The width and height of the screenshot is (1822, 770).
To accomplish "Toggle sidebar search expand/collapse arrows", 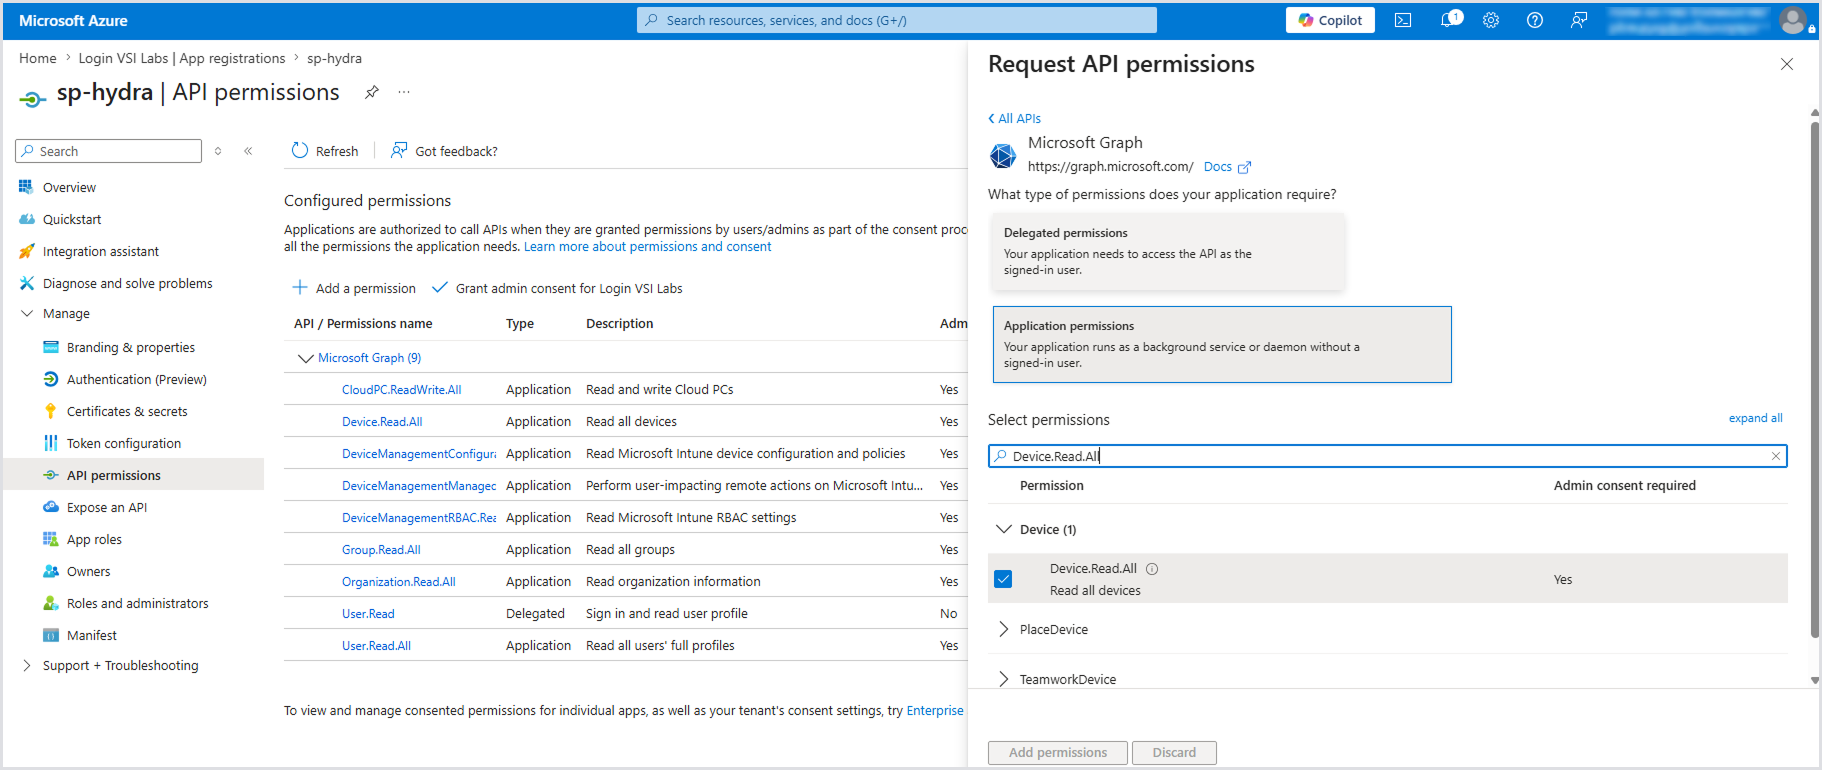I will [x=218, y=151].
